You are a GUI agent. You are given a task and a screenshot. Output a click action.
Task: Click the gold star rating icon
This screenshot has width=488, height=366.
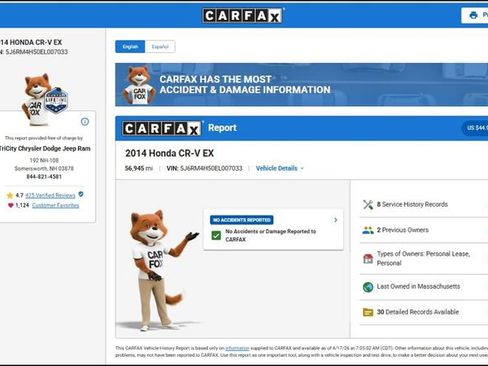tap(10, 195)
